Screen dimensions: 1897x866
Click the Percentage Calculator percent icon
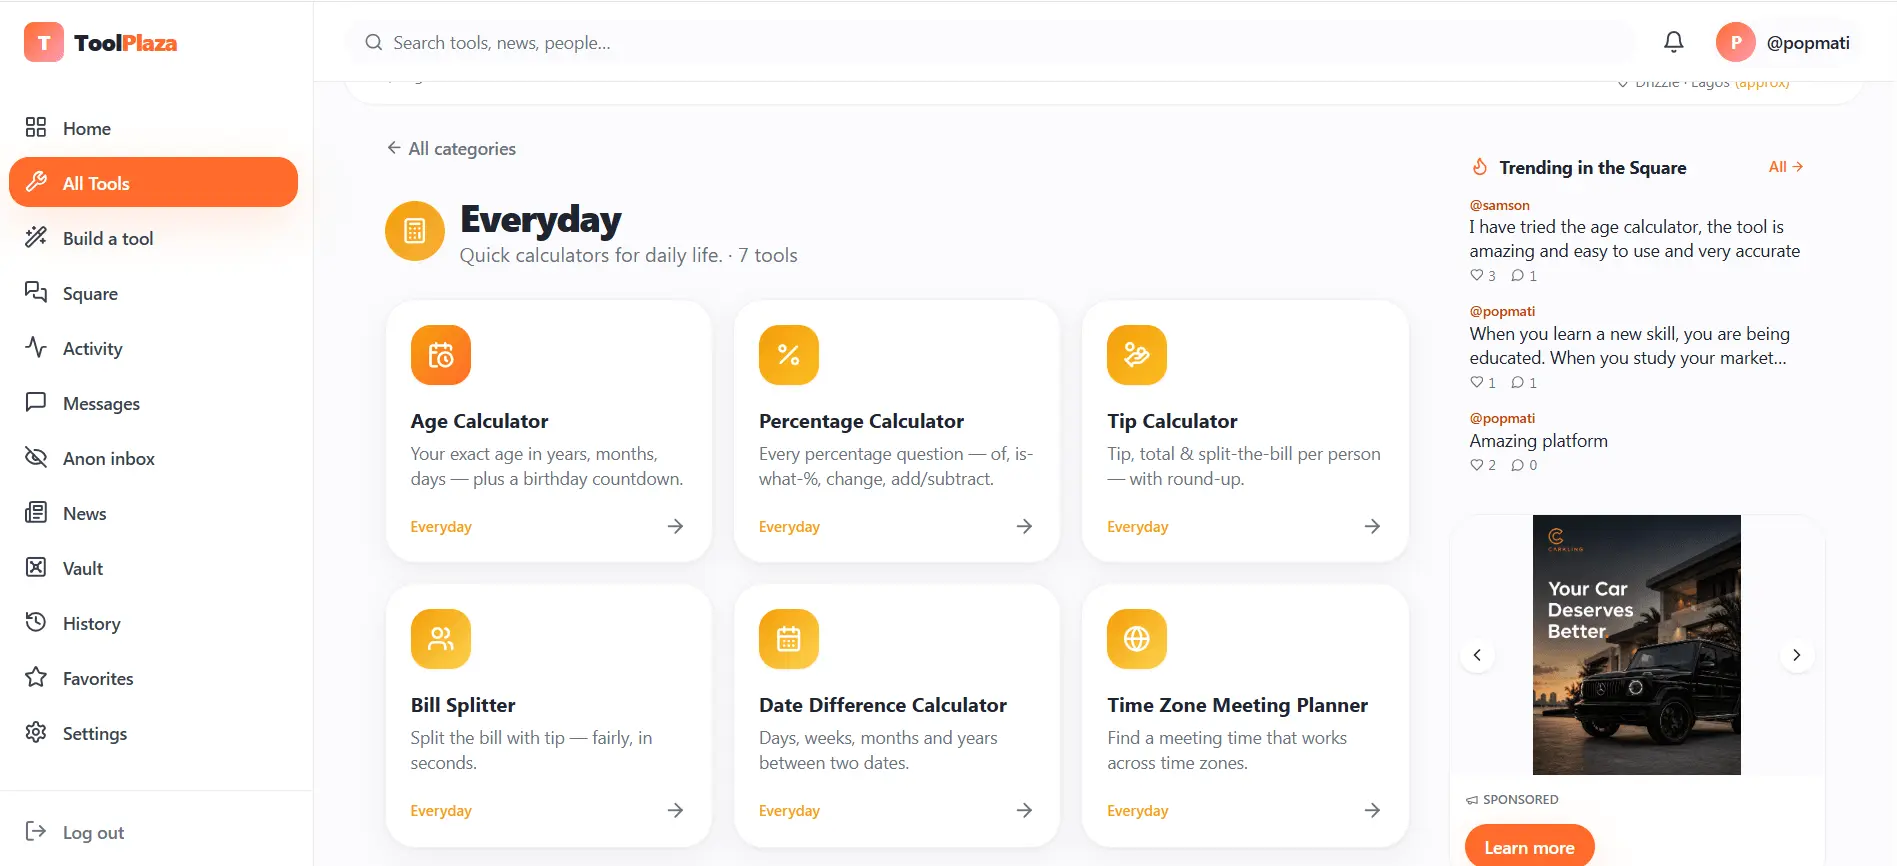pos(789,355)
